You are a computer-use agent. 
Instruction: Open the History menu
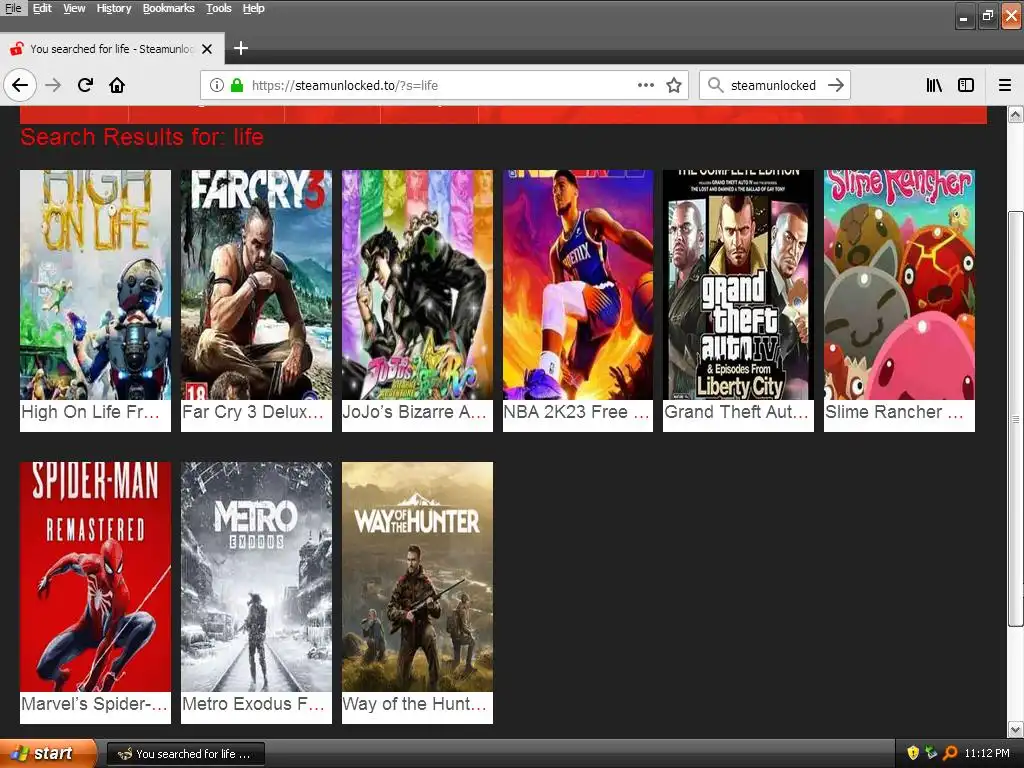[x=114, y=8]
